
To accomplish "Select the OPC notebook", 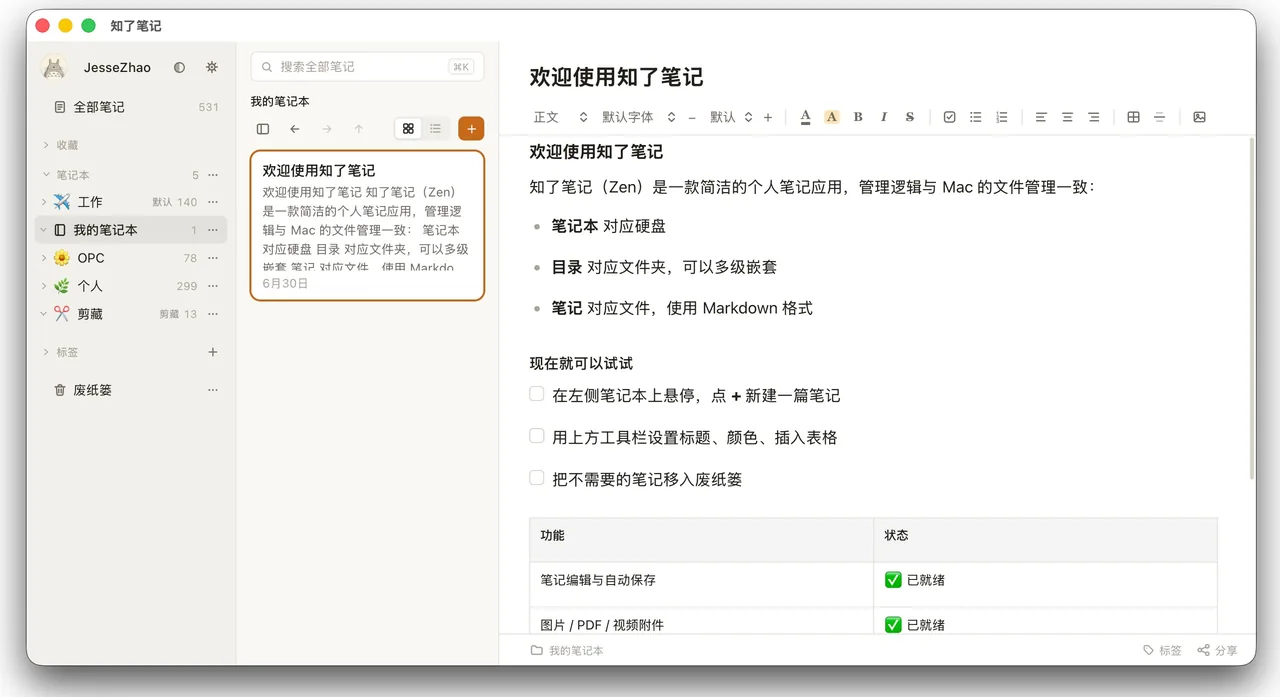I will point(131,258).
